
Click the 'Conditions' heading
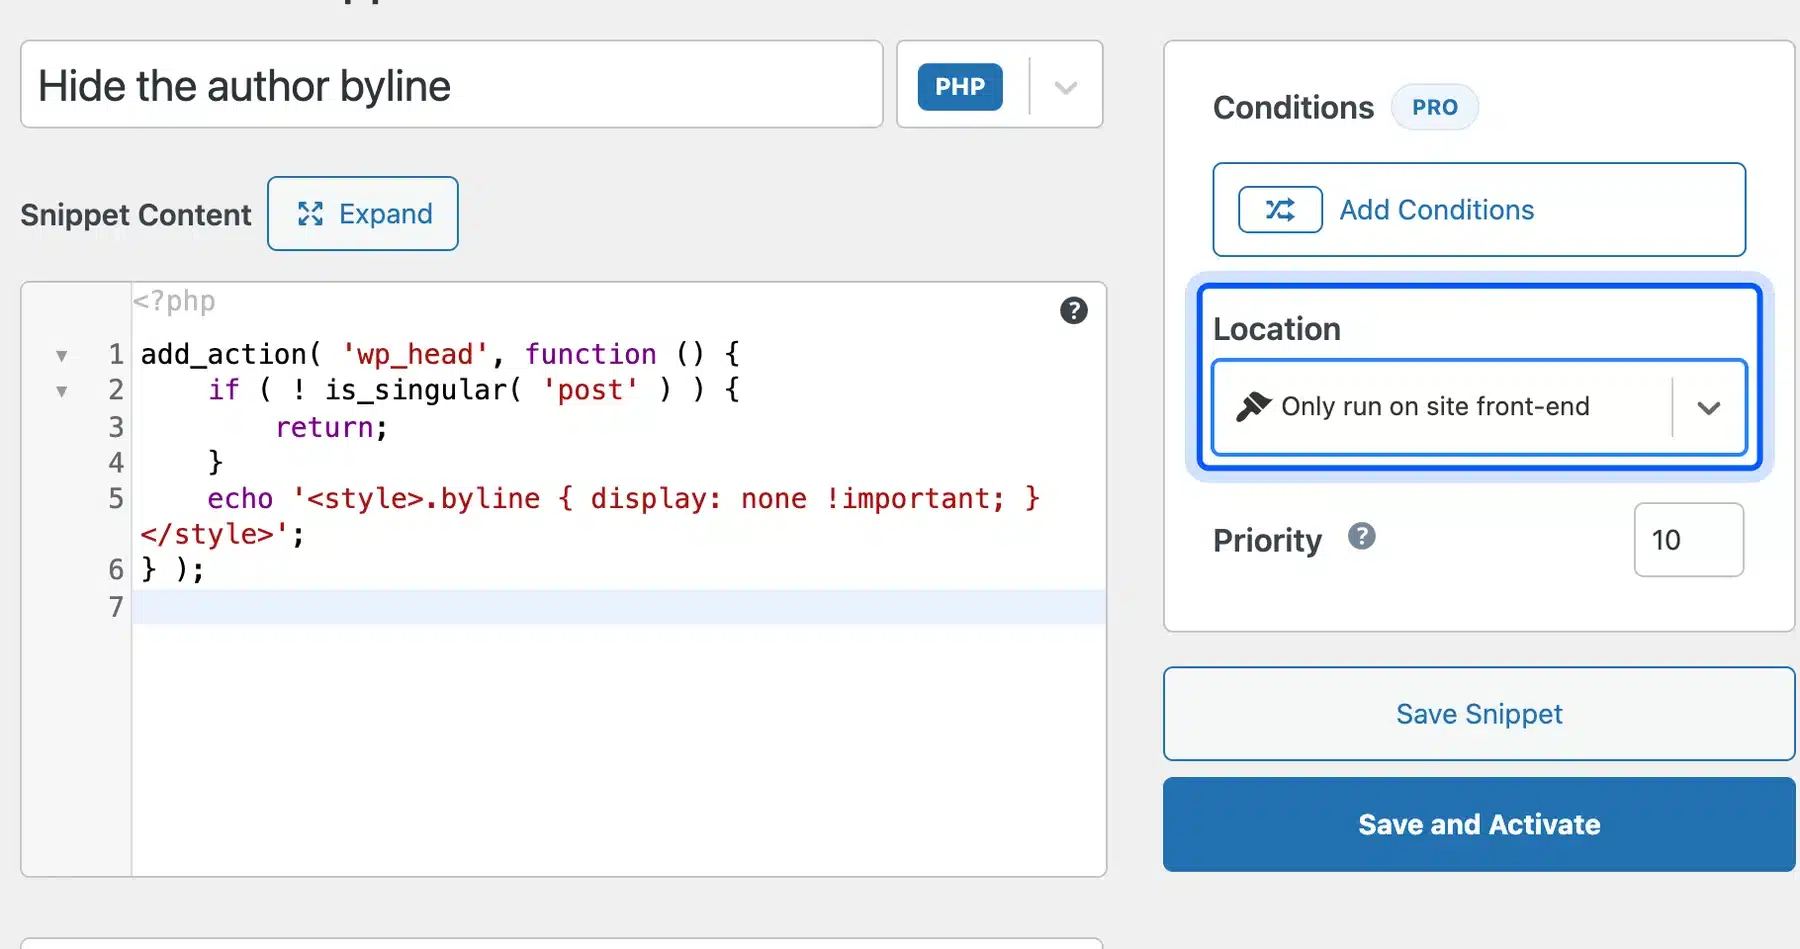(1293, 108)
